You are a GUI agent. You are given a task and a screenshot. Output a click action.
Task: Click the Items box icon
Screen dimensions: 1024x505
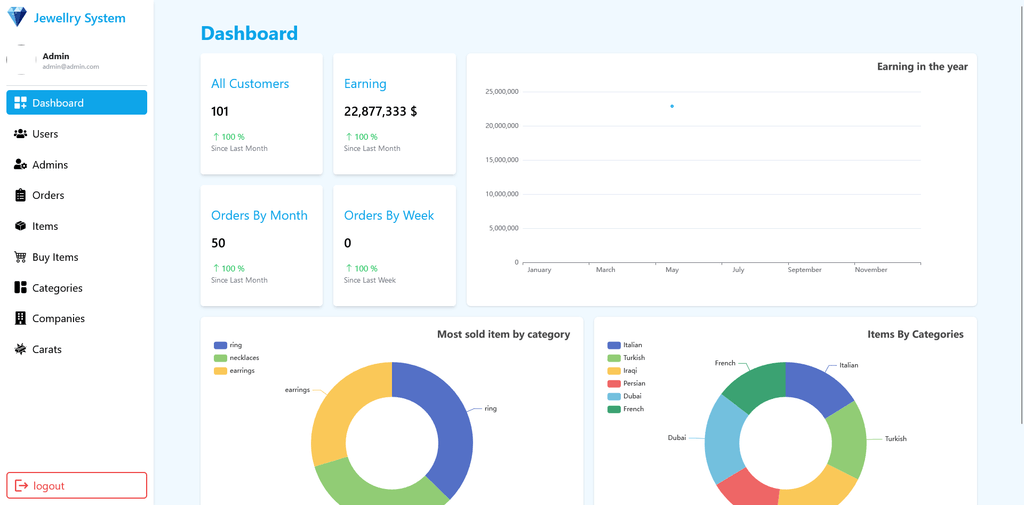coord(20,227)
